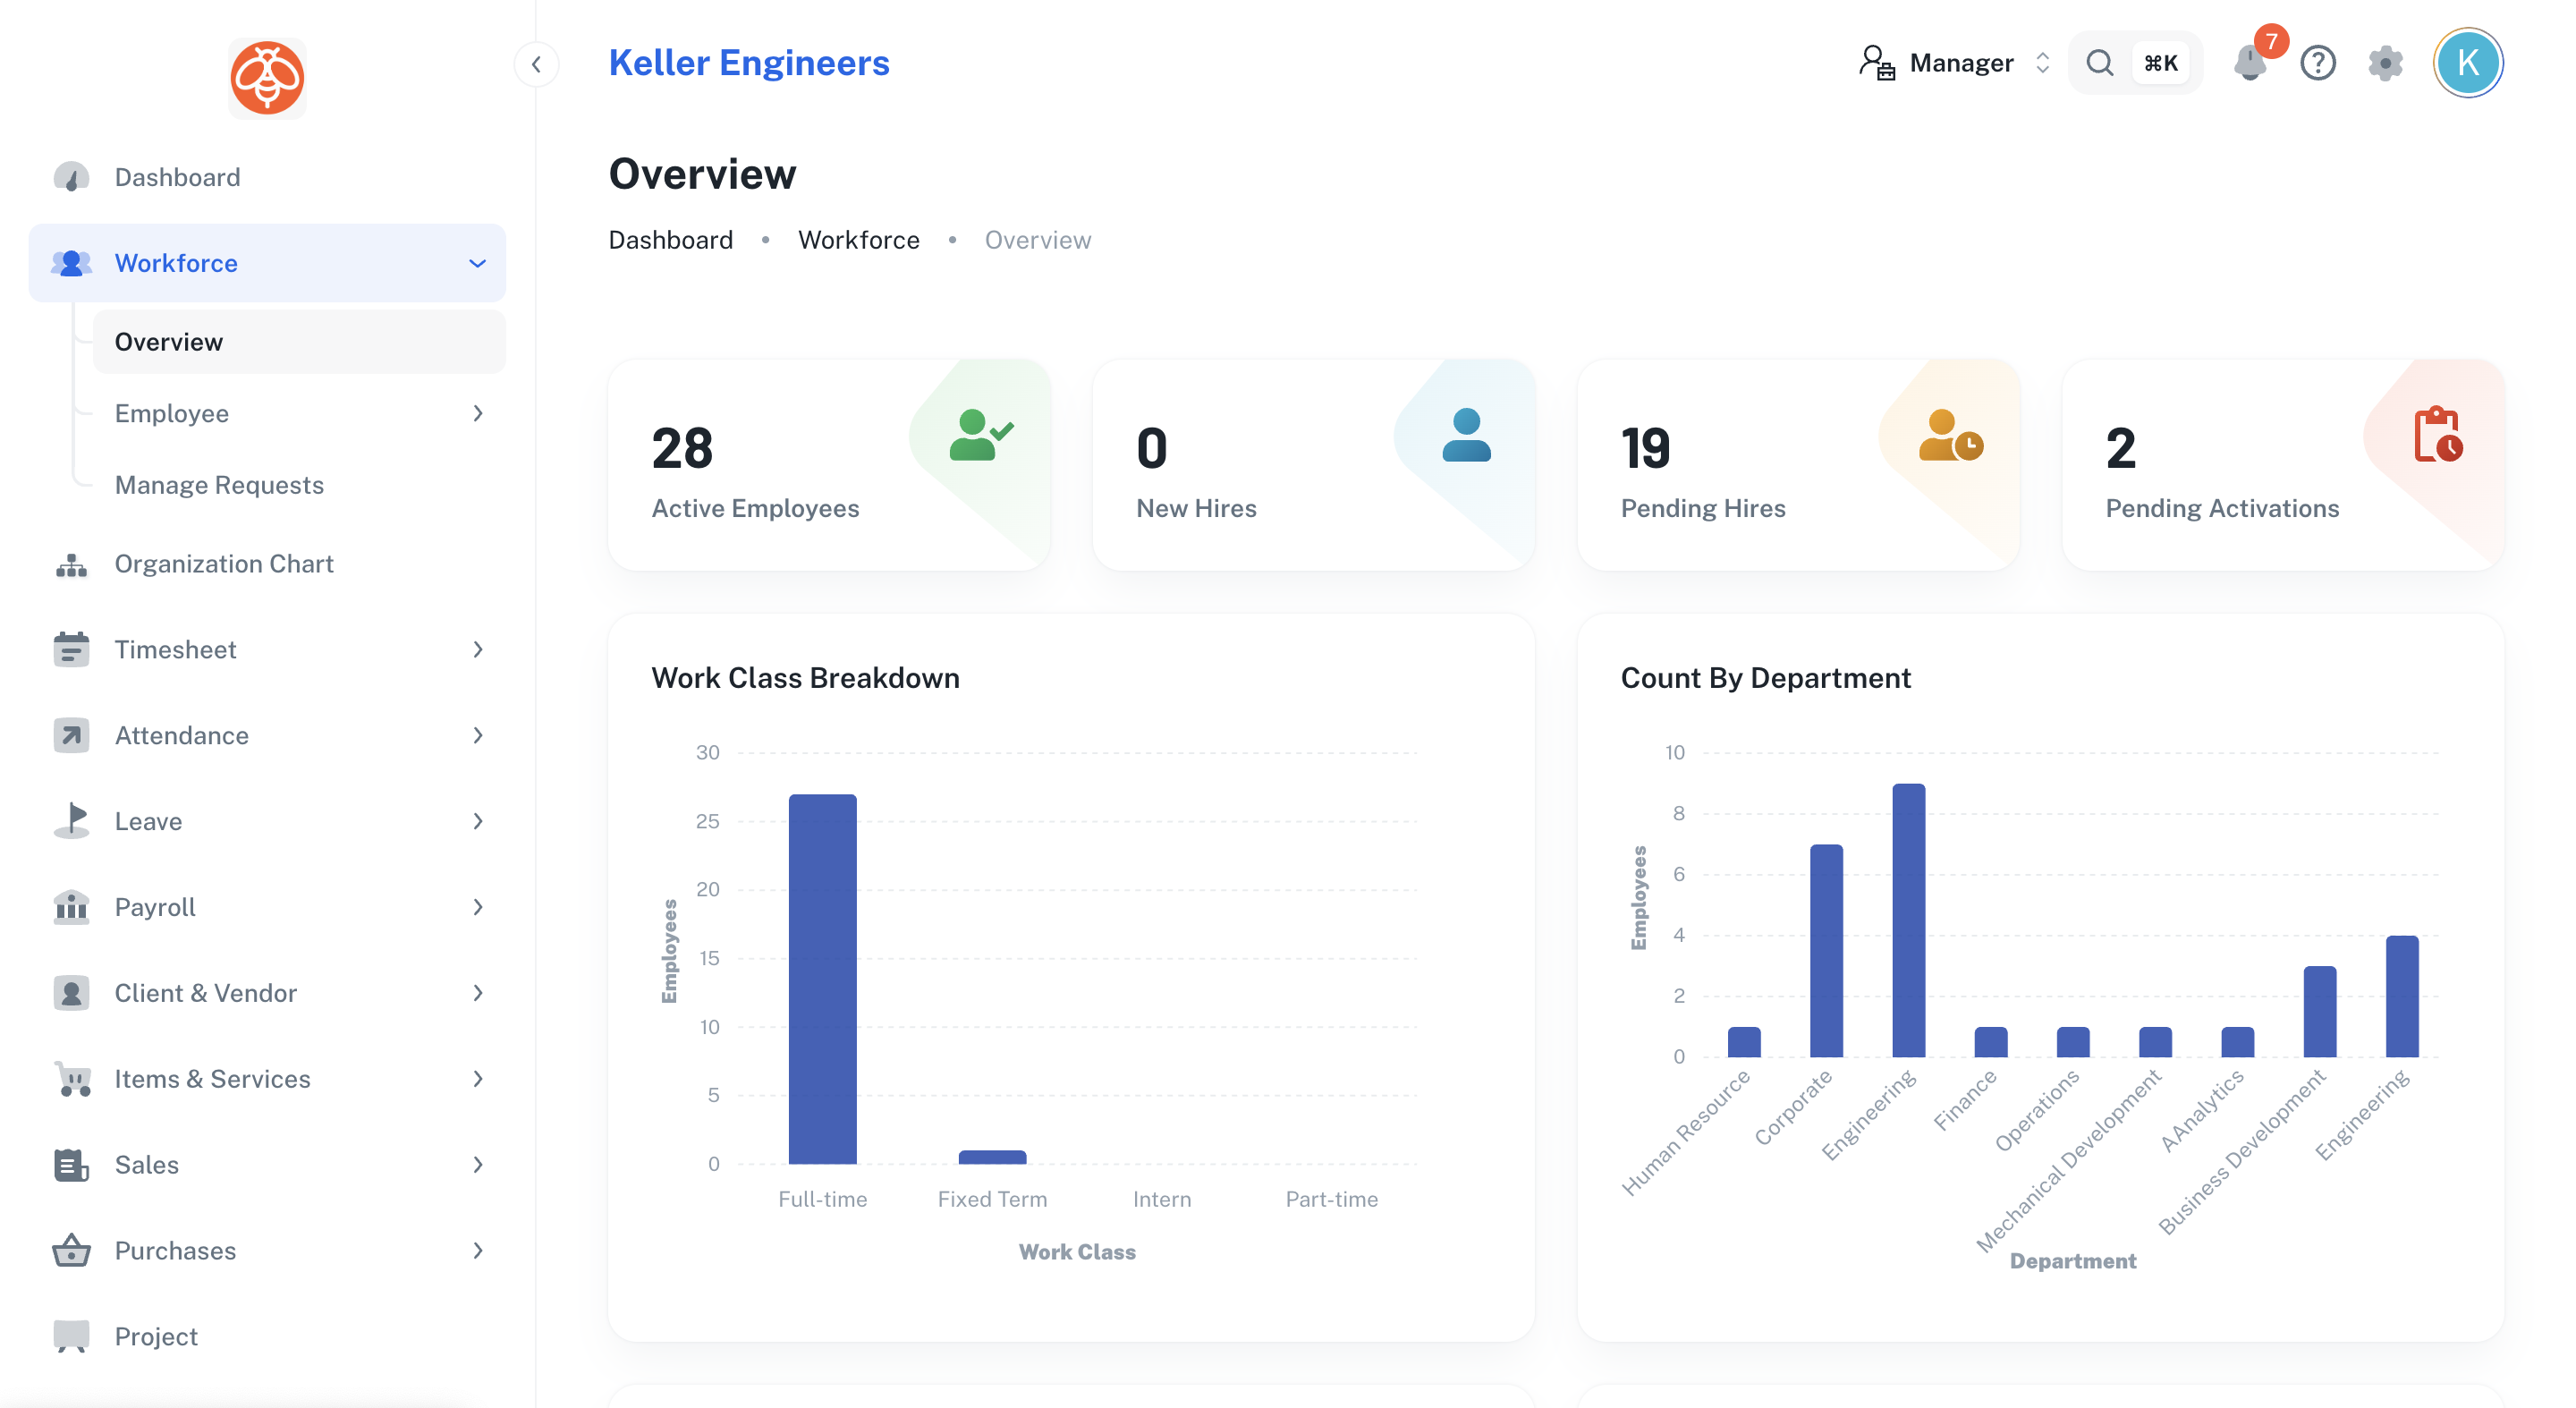Click the orange bee logo
Viewport: 2576px width, 1408px height.
click(267, 78)
